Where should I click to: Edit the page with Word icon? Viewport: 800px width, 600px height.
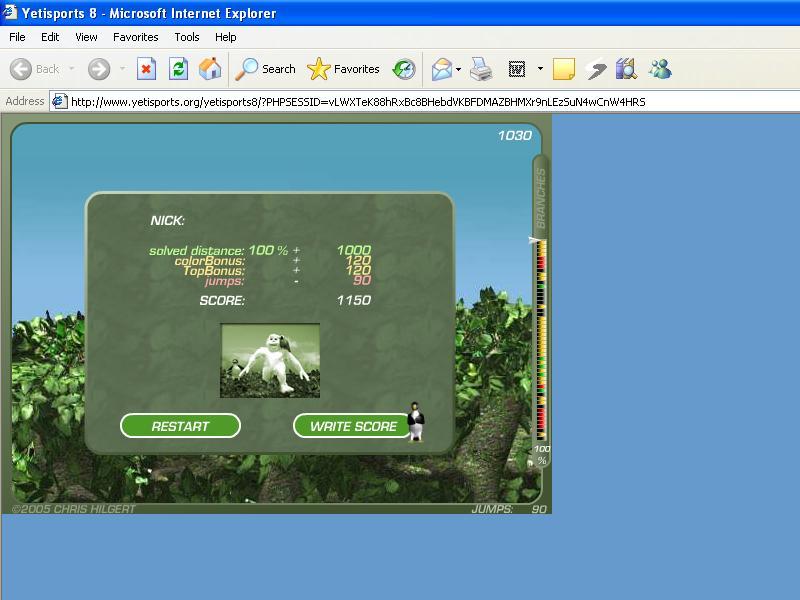point(517,69)
